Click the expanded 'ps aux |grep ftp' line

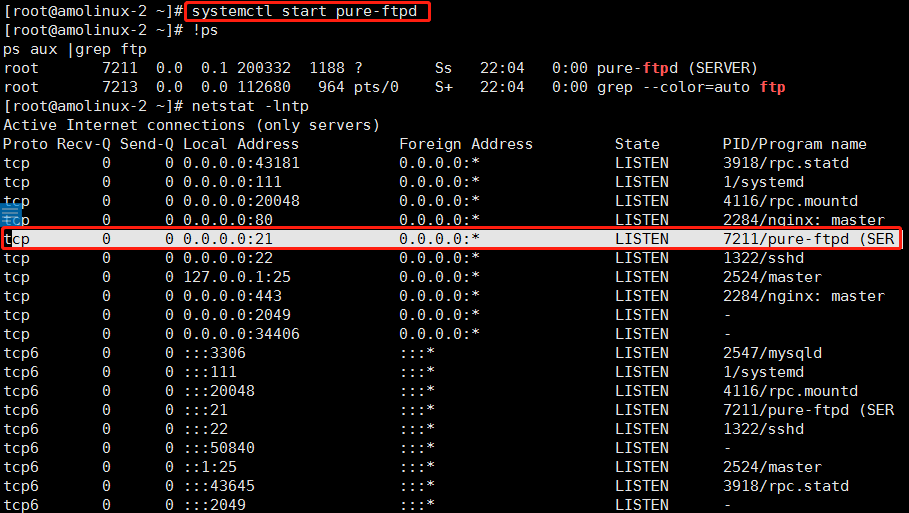[x=75, y=49]
